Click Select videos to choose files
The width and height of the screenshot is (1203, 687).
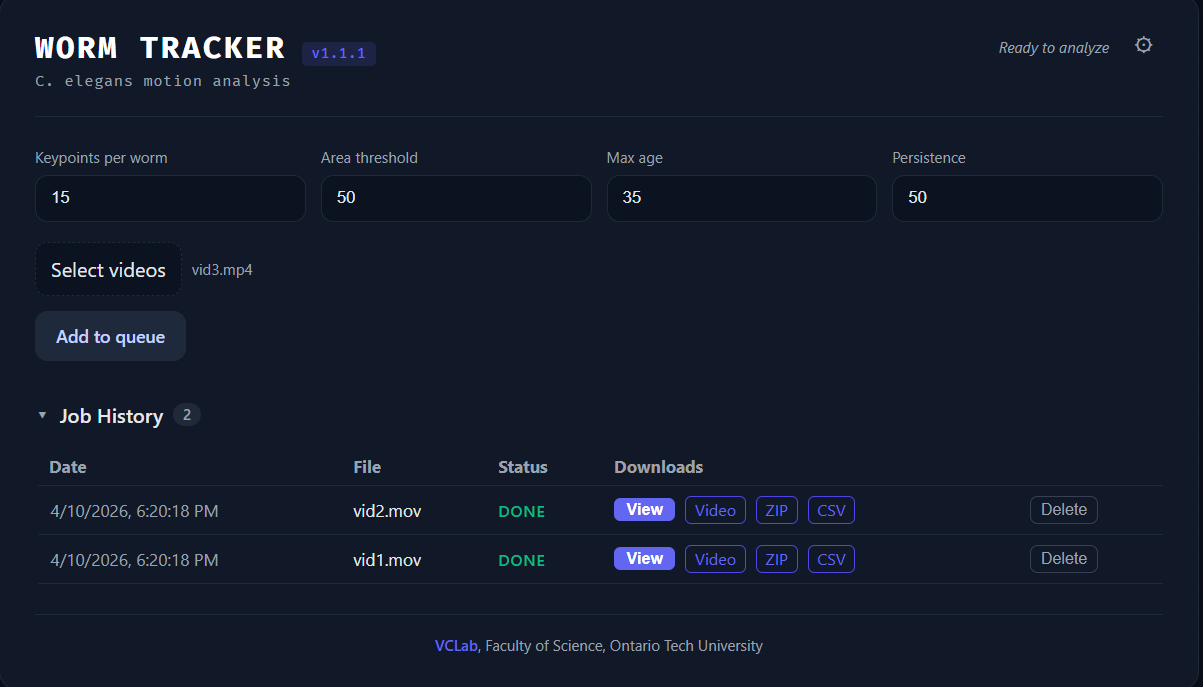coord(108,269)
